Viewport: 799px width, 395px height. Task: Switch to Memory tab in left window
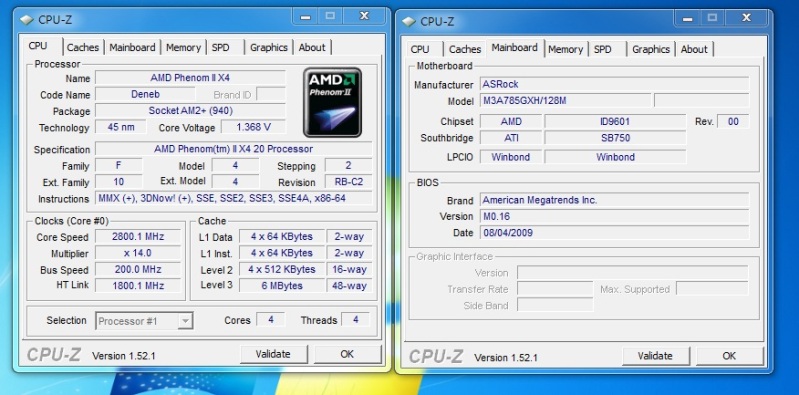(x=183, y=47)
